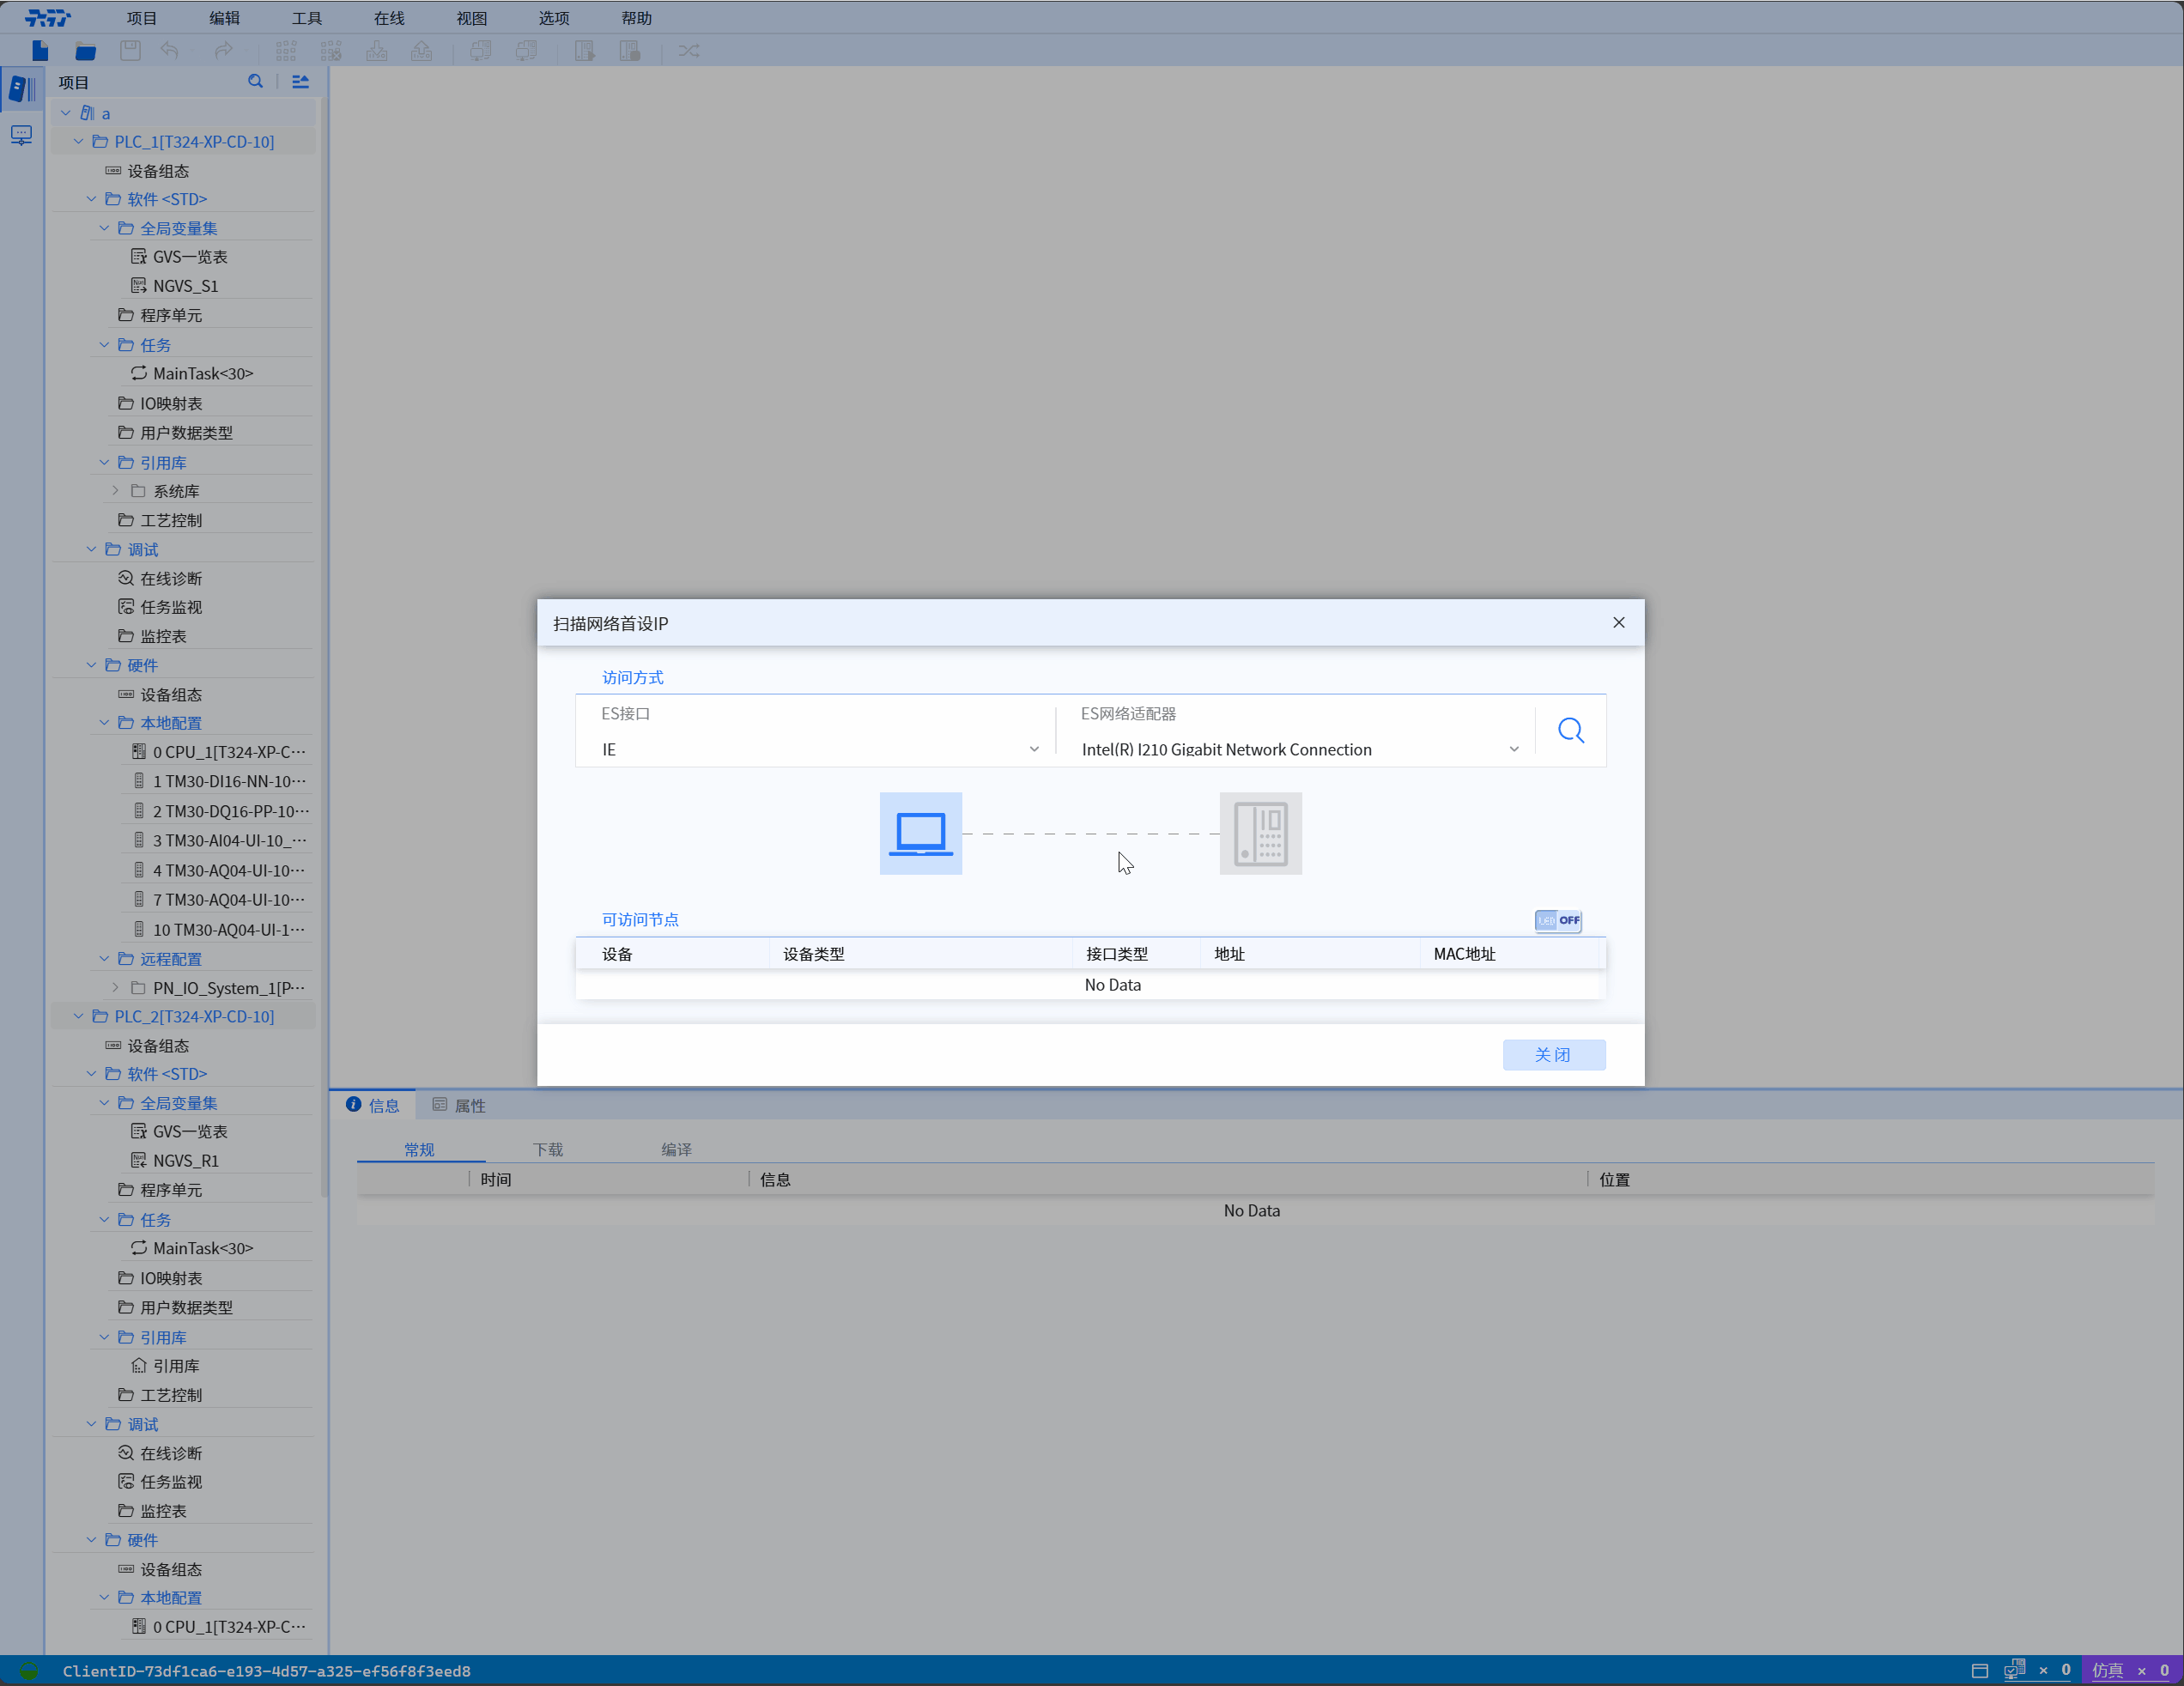Click the scan network magnifier icon
The image size is (2184, 1686).
1570,731
